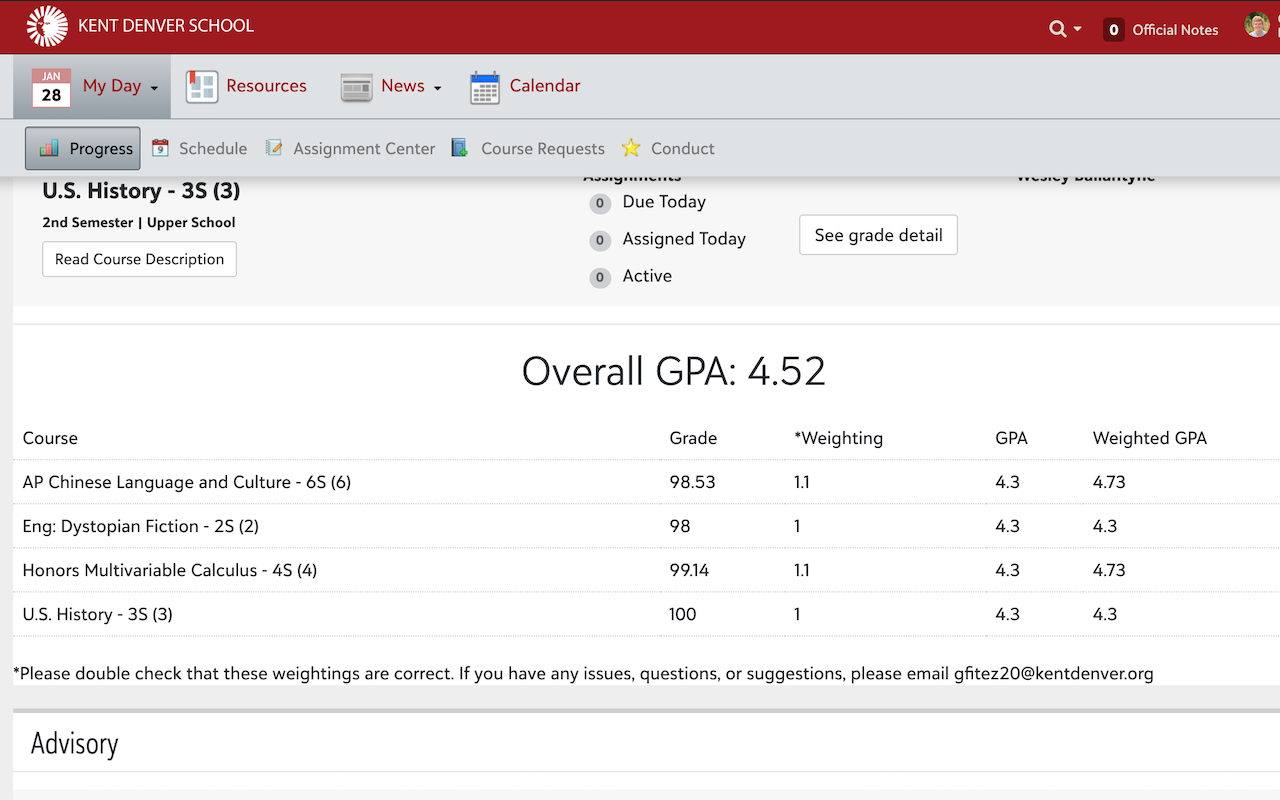Click the Active count badge
The image size is (1280, 800).
click(600, 278)
